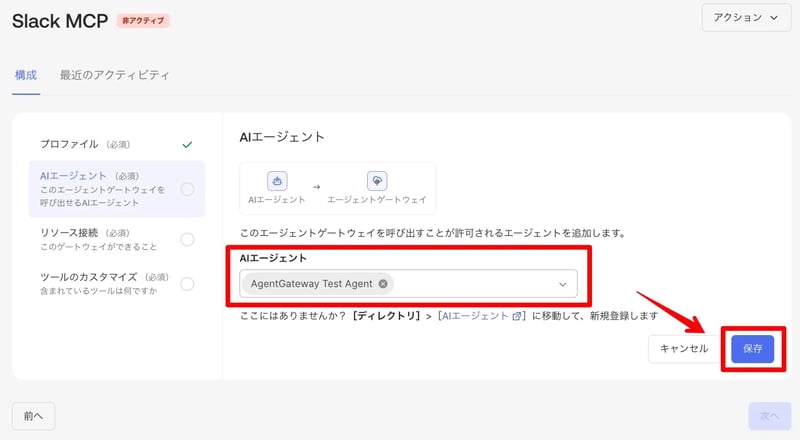
Task: Click inside the AIエージェント selection field
Action: 408,284
